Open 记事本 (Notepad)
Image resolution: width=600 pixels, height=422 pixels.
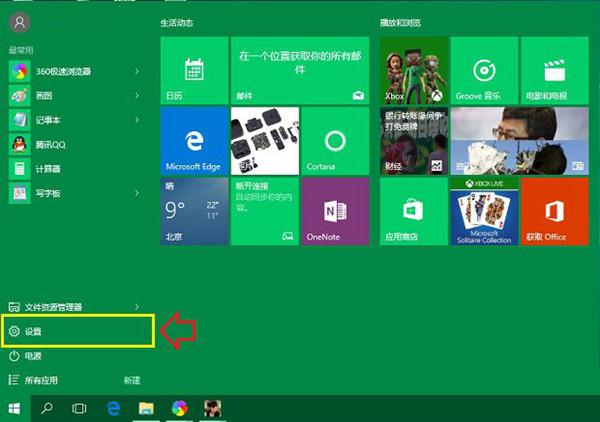pyautogui.click(x=74, y=120)
